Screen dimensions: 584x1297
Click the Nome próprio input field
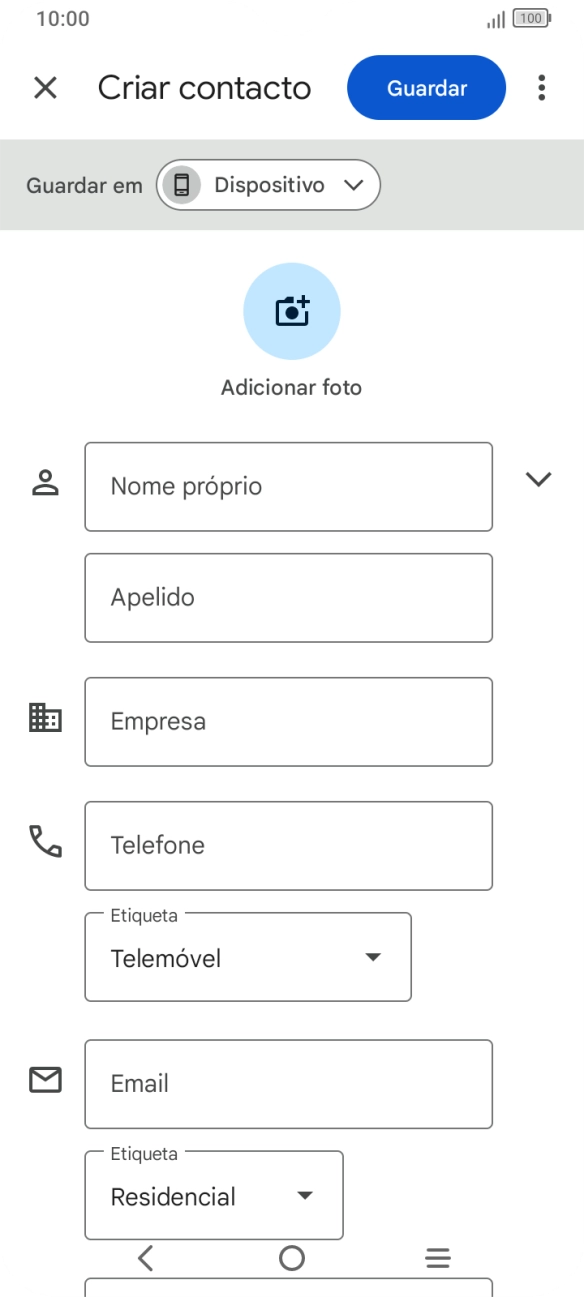[288, 486]
